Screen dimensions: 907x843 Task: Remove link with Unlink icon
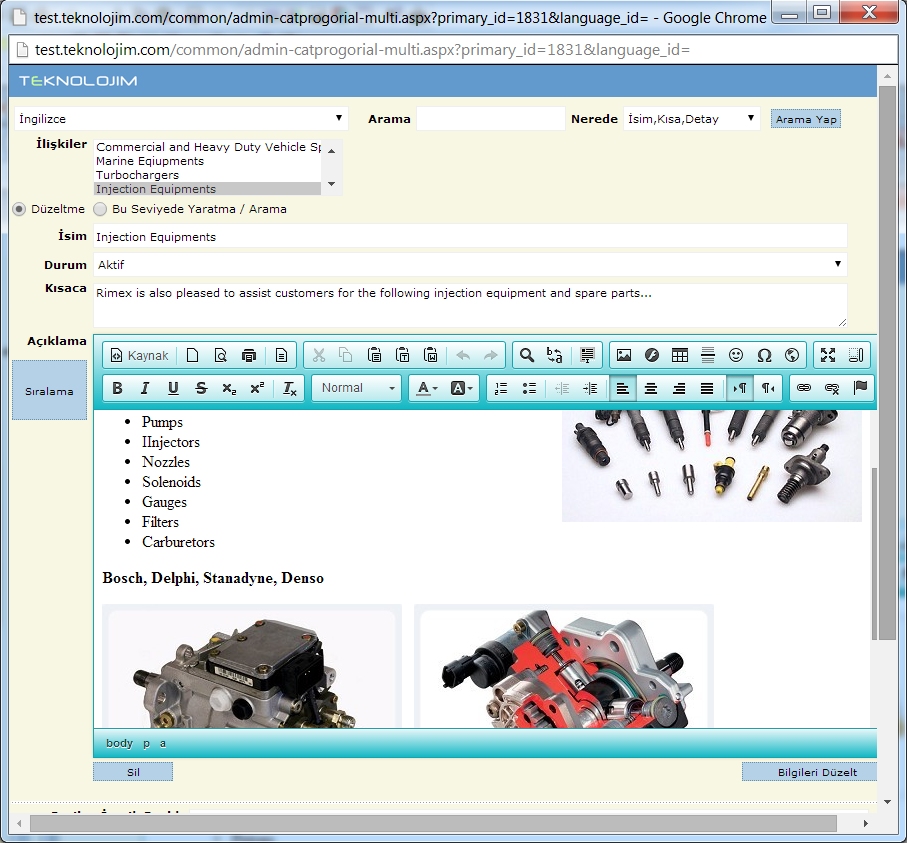pos(832,388)
